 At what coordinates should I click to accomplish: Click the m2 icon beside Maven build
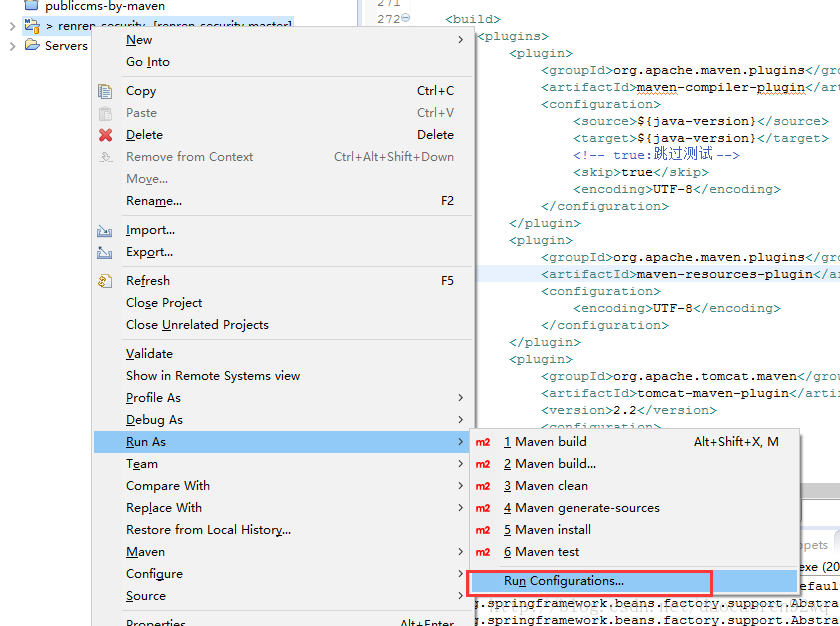483,442
